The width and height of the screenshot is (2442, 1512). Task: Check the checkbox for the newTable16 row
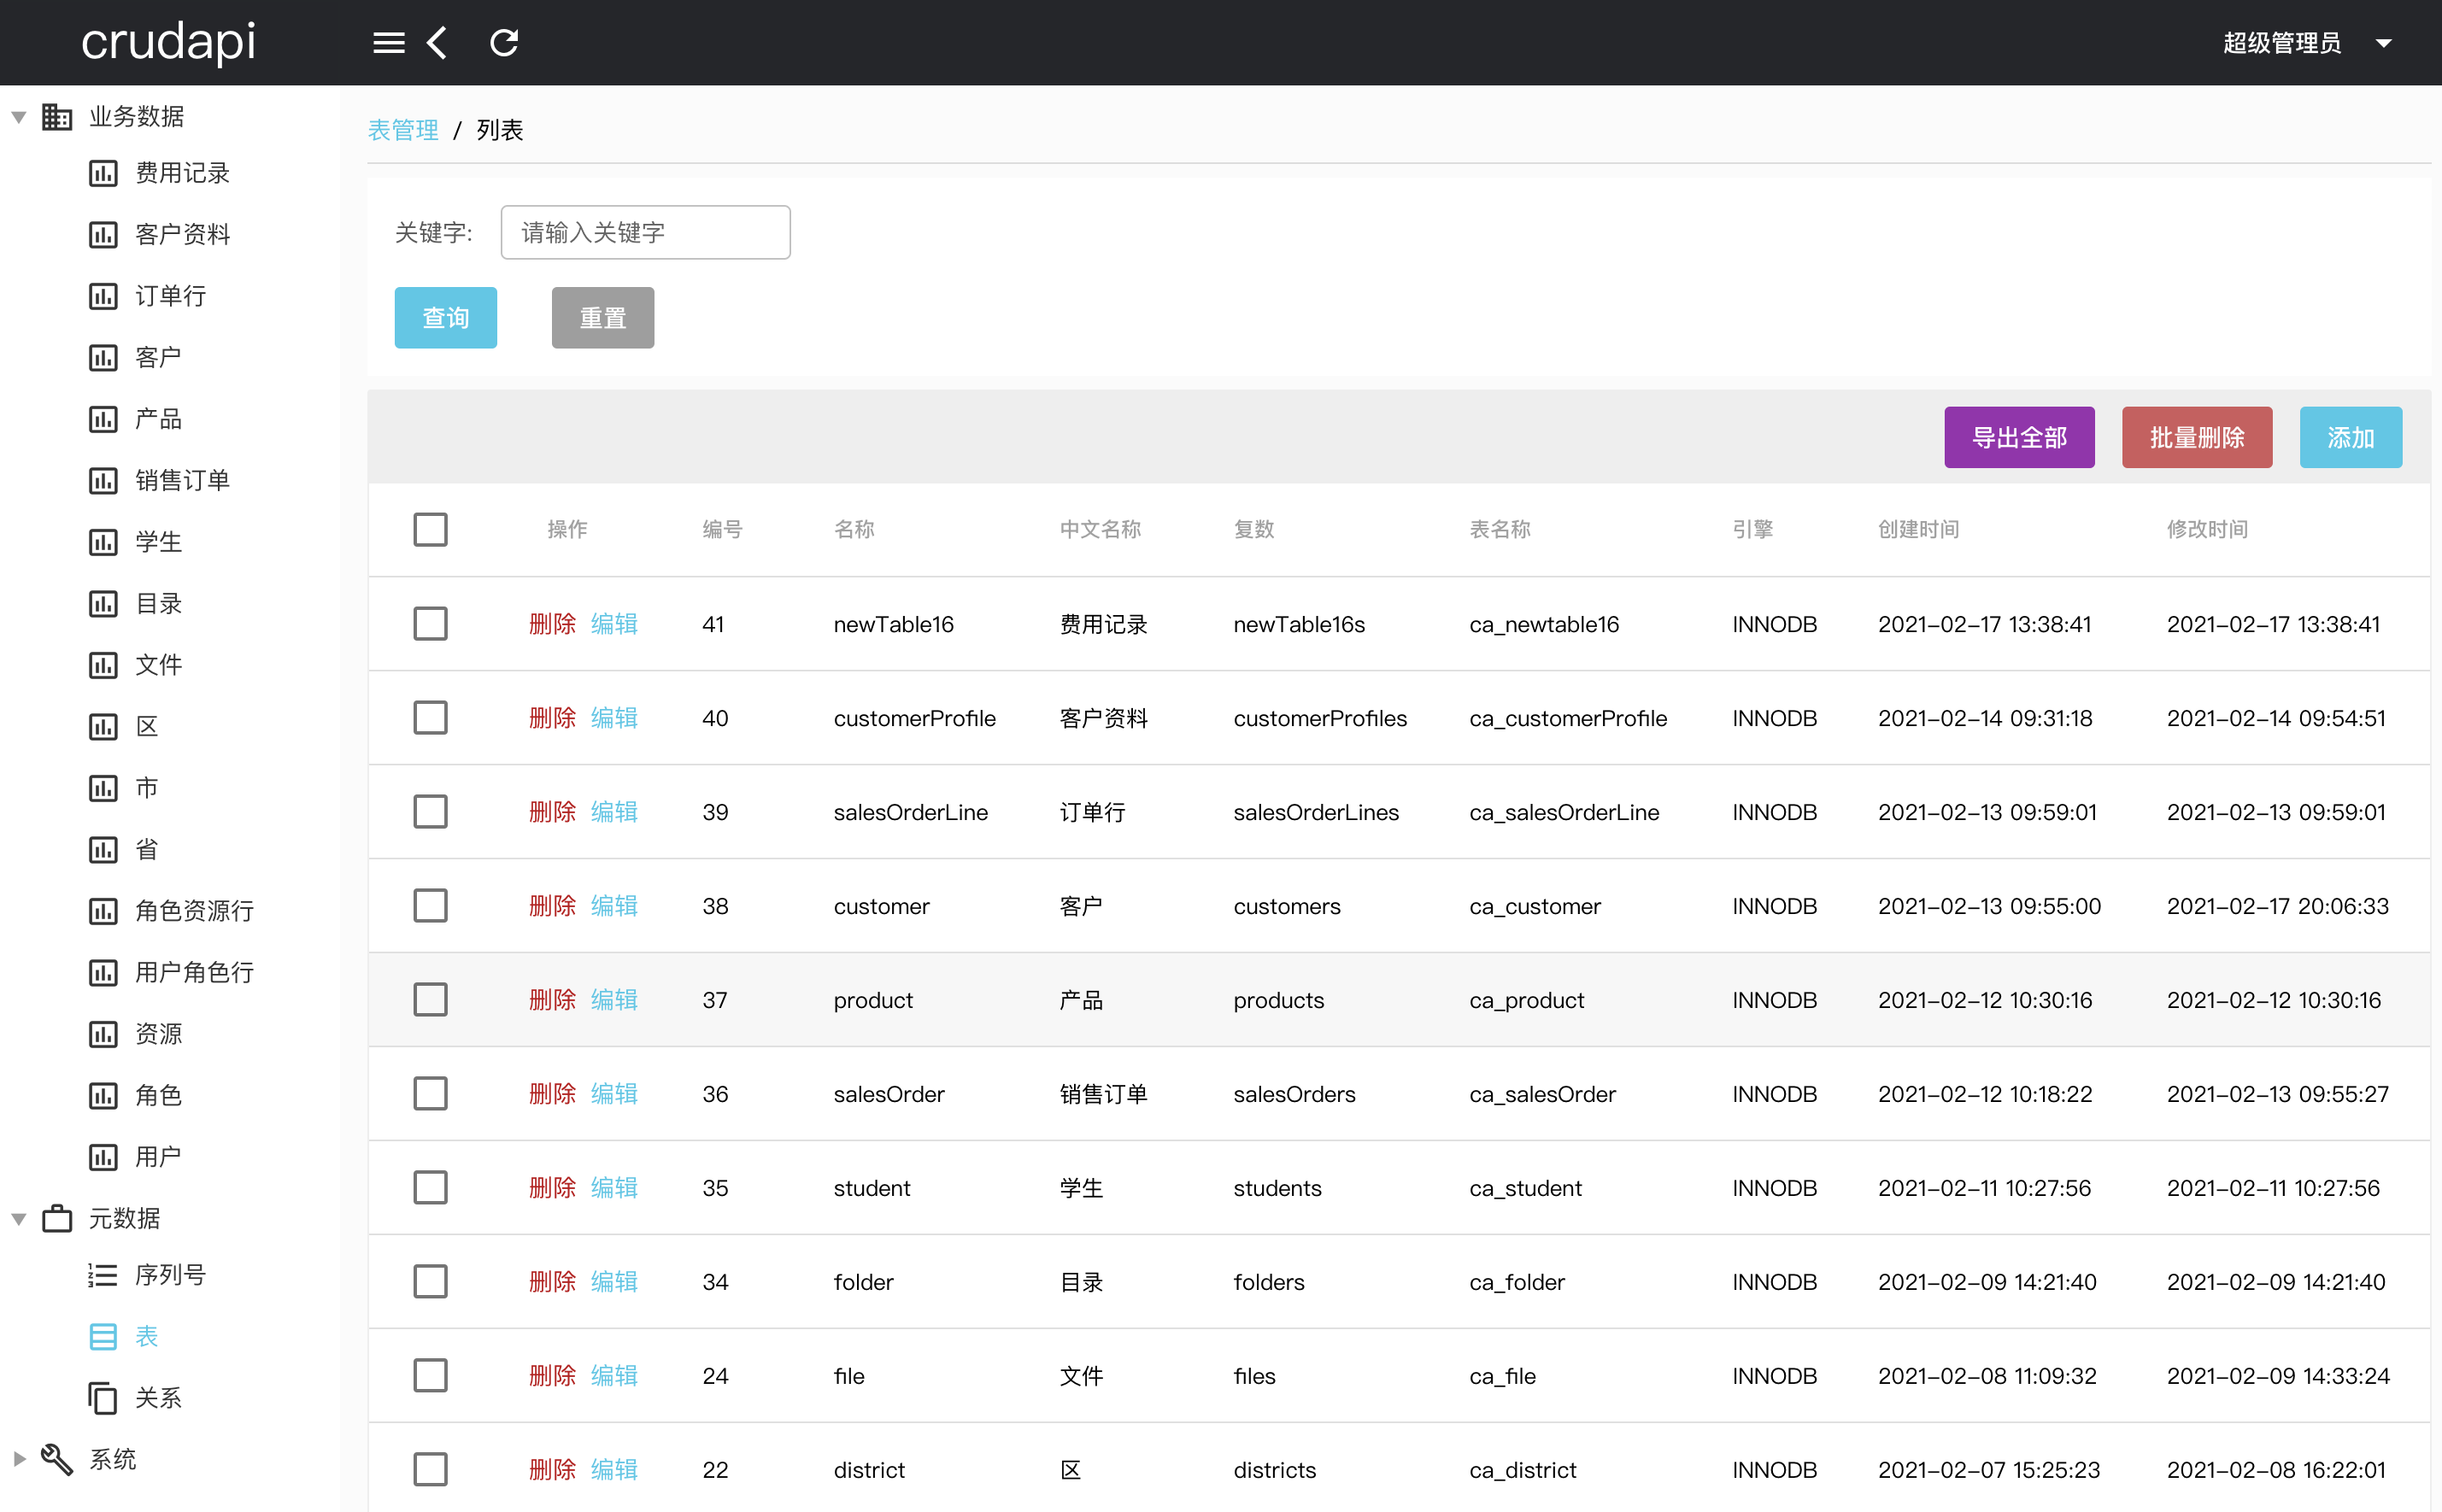[430, 624]
